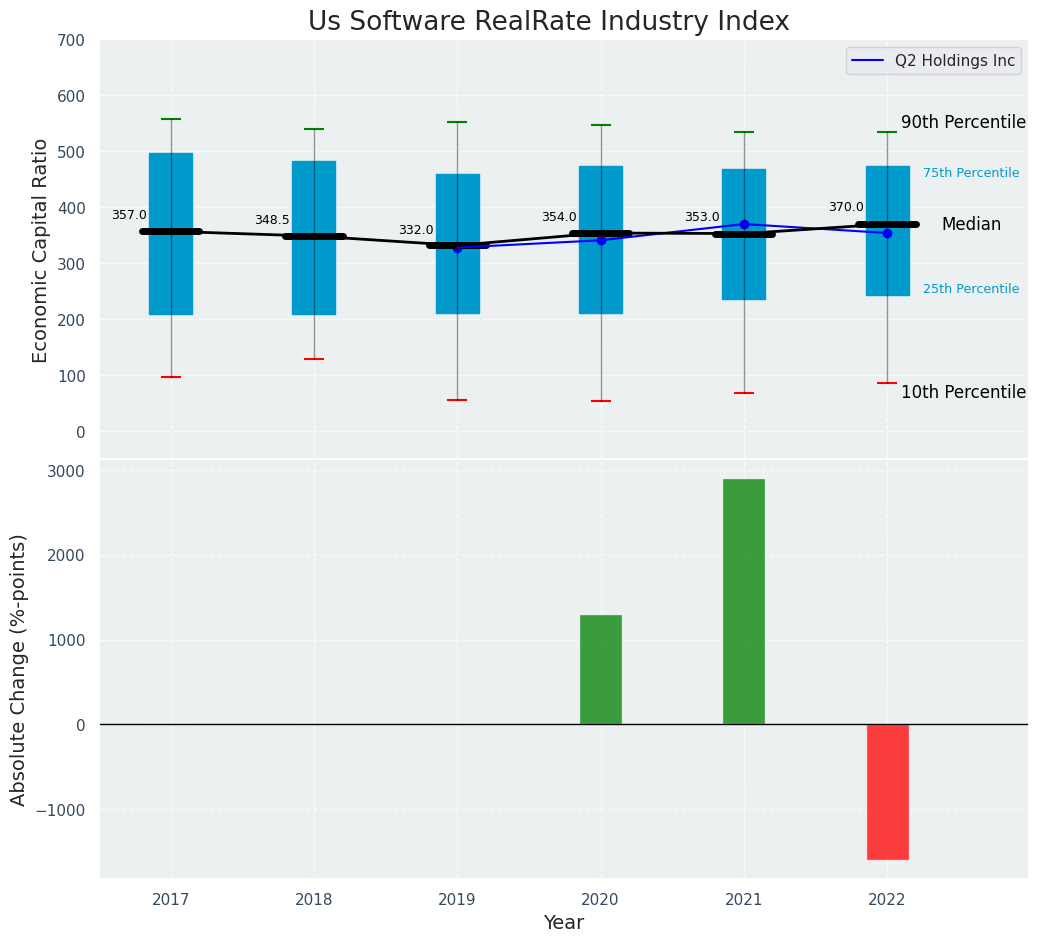The height and width of the screenshot is (942, 1039).
Task: Click the Q2 Holdings data point for 2021
Action: coord(744,224)
